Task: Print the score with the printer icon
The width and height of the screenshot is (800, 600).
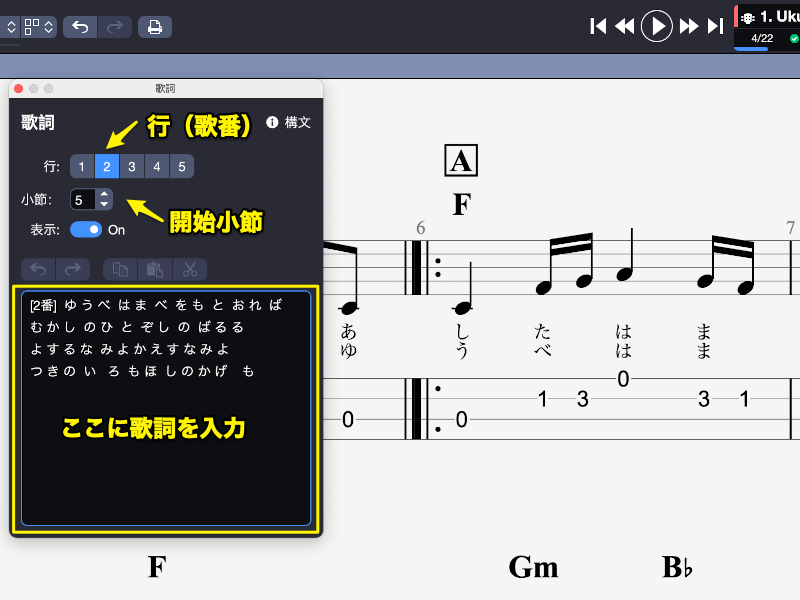Action: 154,27
